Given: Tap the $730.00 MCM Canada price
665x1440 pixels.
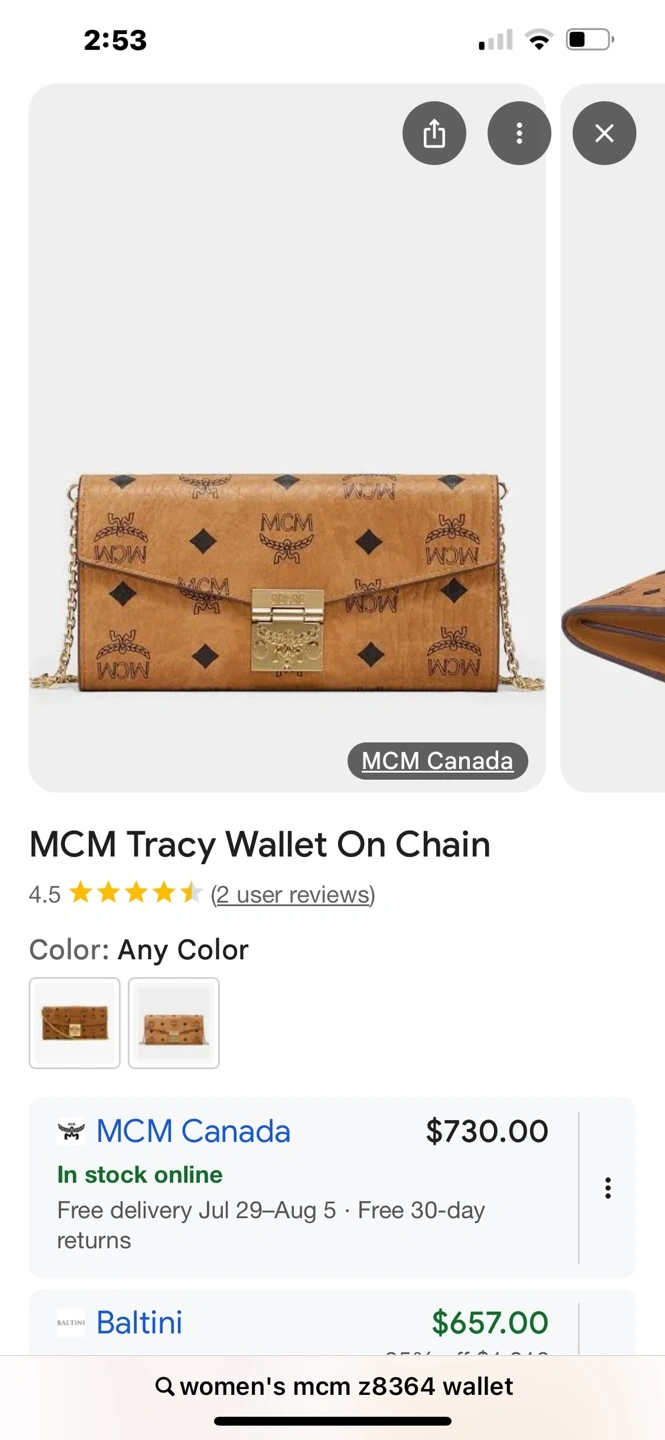Looking at the screenshot, I should click(487, 1131).
